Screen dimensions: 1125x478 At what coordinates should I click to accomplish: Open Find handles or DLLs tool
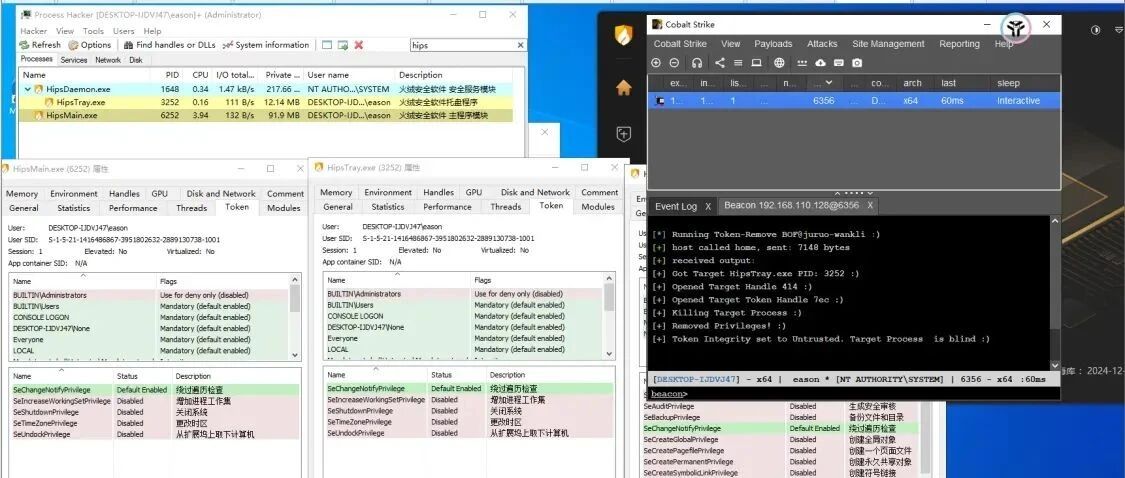(169, 44)
